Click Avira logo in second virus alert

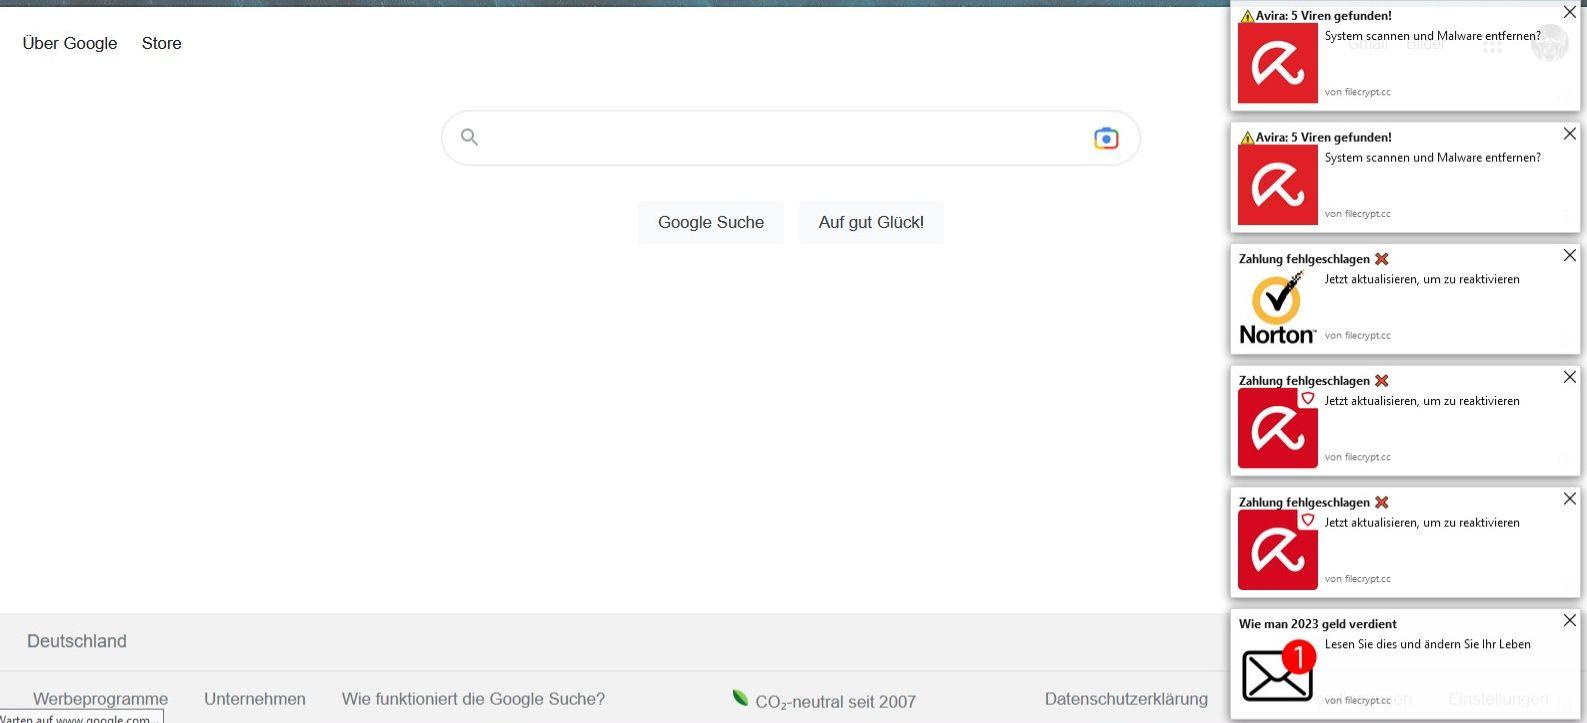(x=1278, y=185)
